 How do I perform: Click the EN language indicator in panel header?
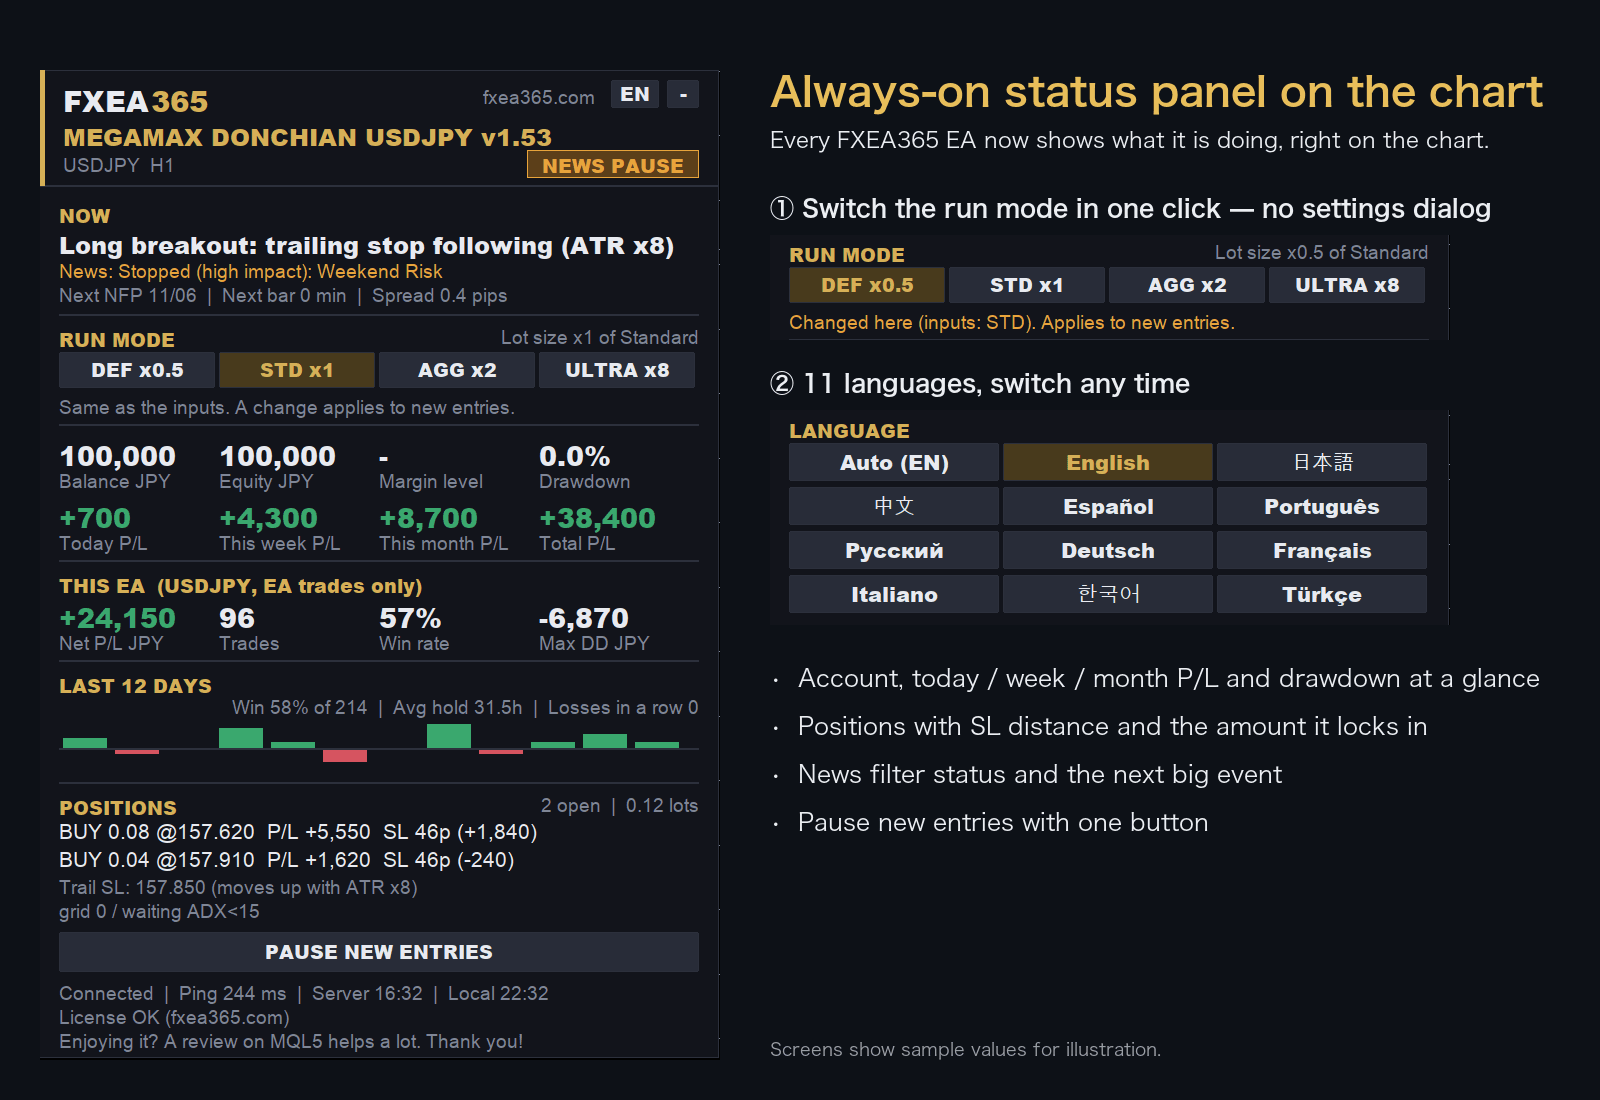635,95
